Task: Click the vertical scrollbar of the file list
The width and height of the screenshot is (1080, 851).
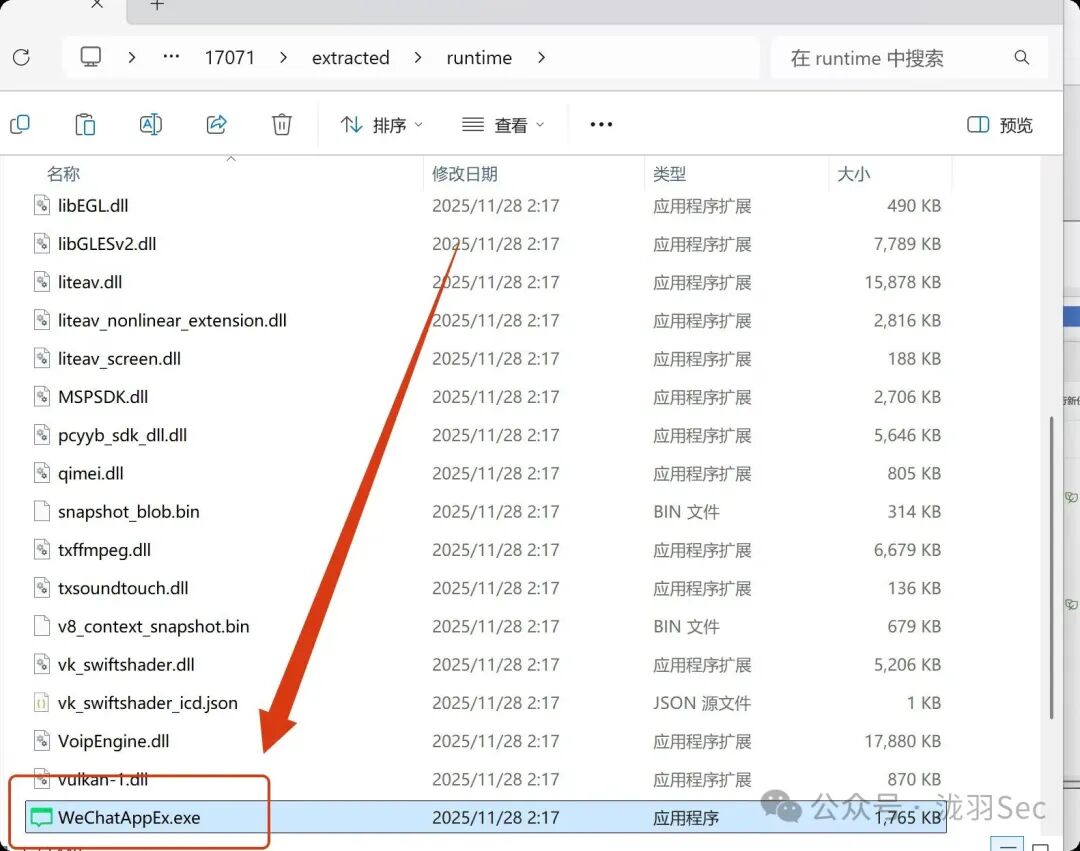Action: click(x=1051, y=568)
